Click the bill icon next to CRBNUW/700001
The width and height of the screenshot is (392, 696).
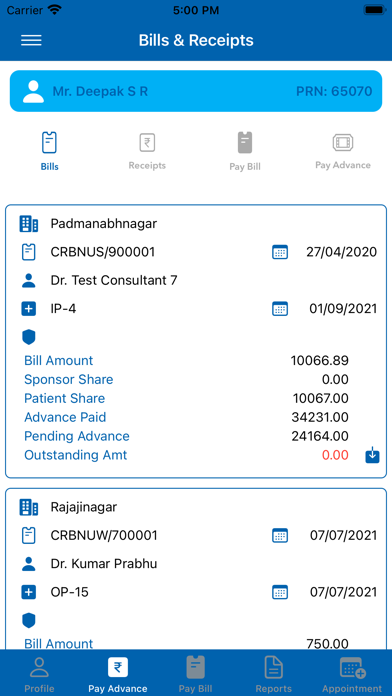(29, 535)
